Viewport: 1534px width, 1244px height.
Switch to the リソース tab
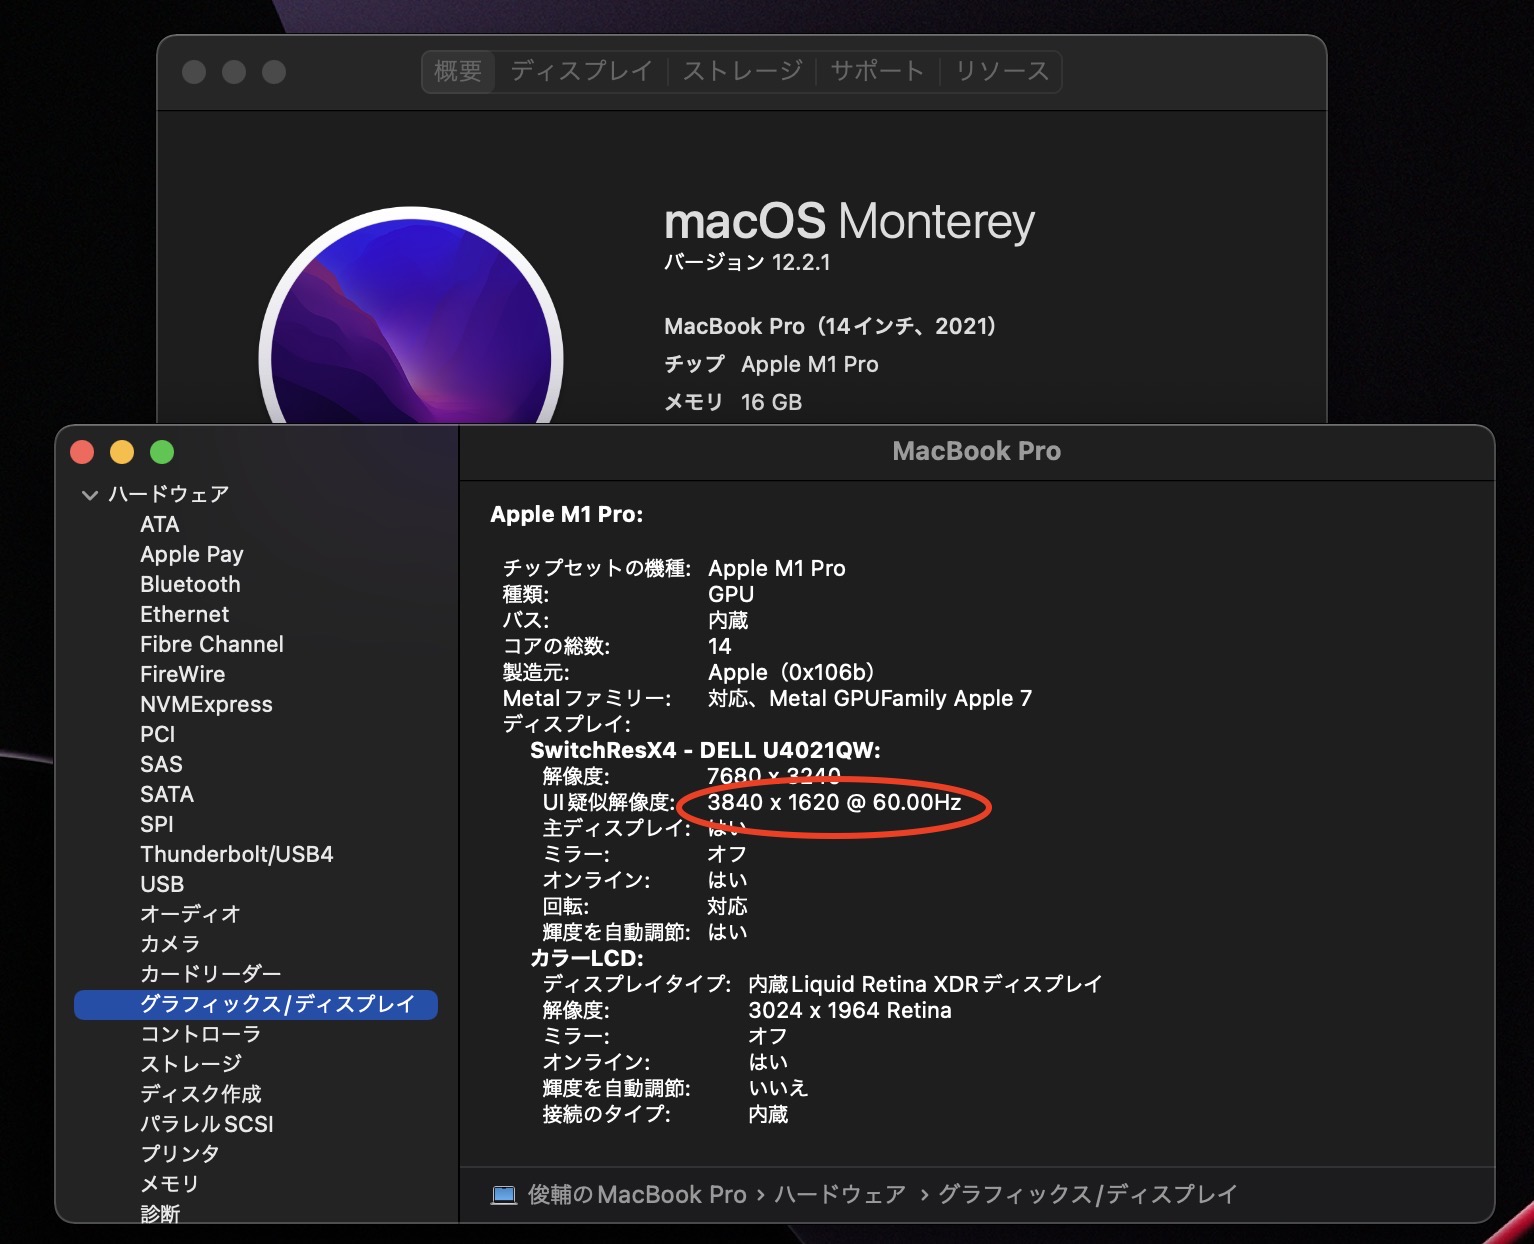[x=1001, y=71]
